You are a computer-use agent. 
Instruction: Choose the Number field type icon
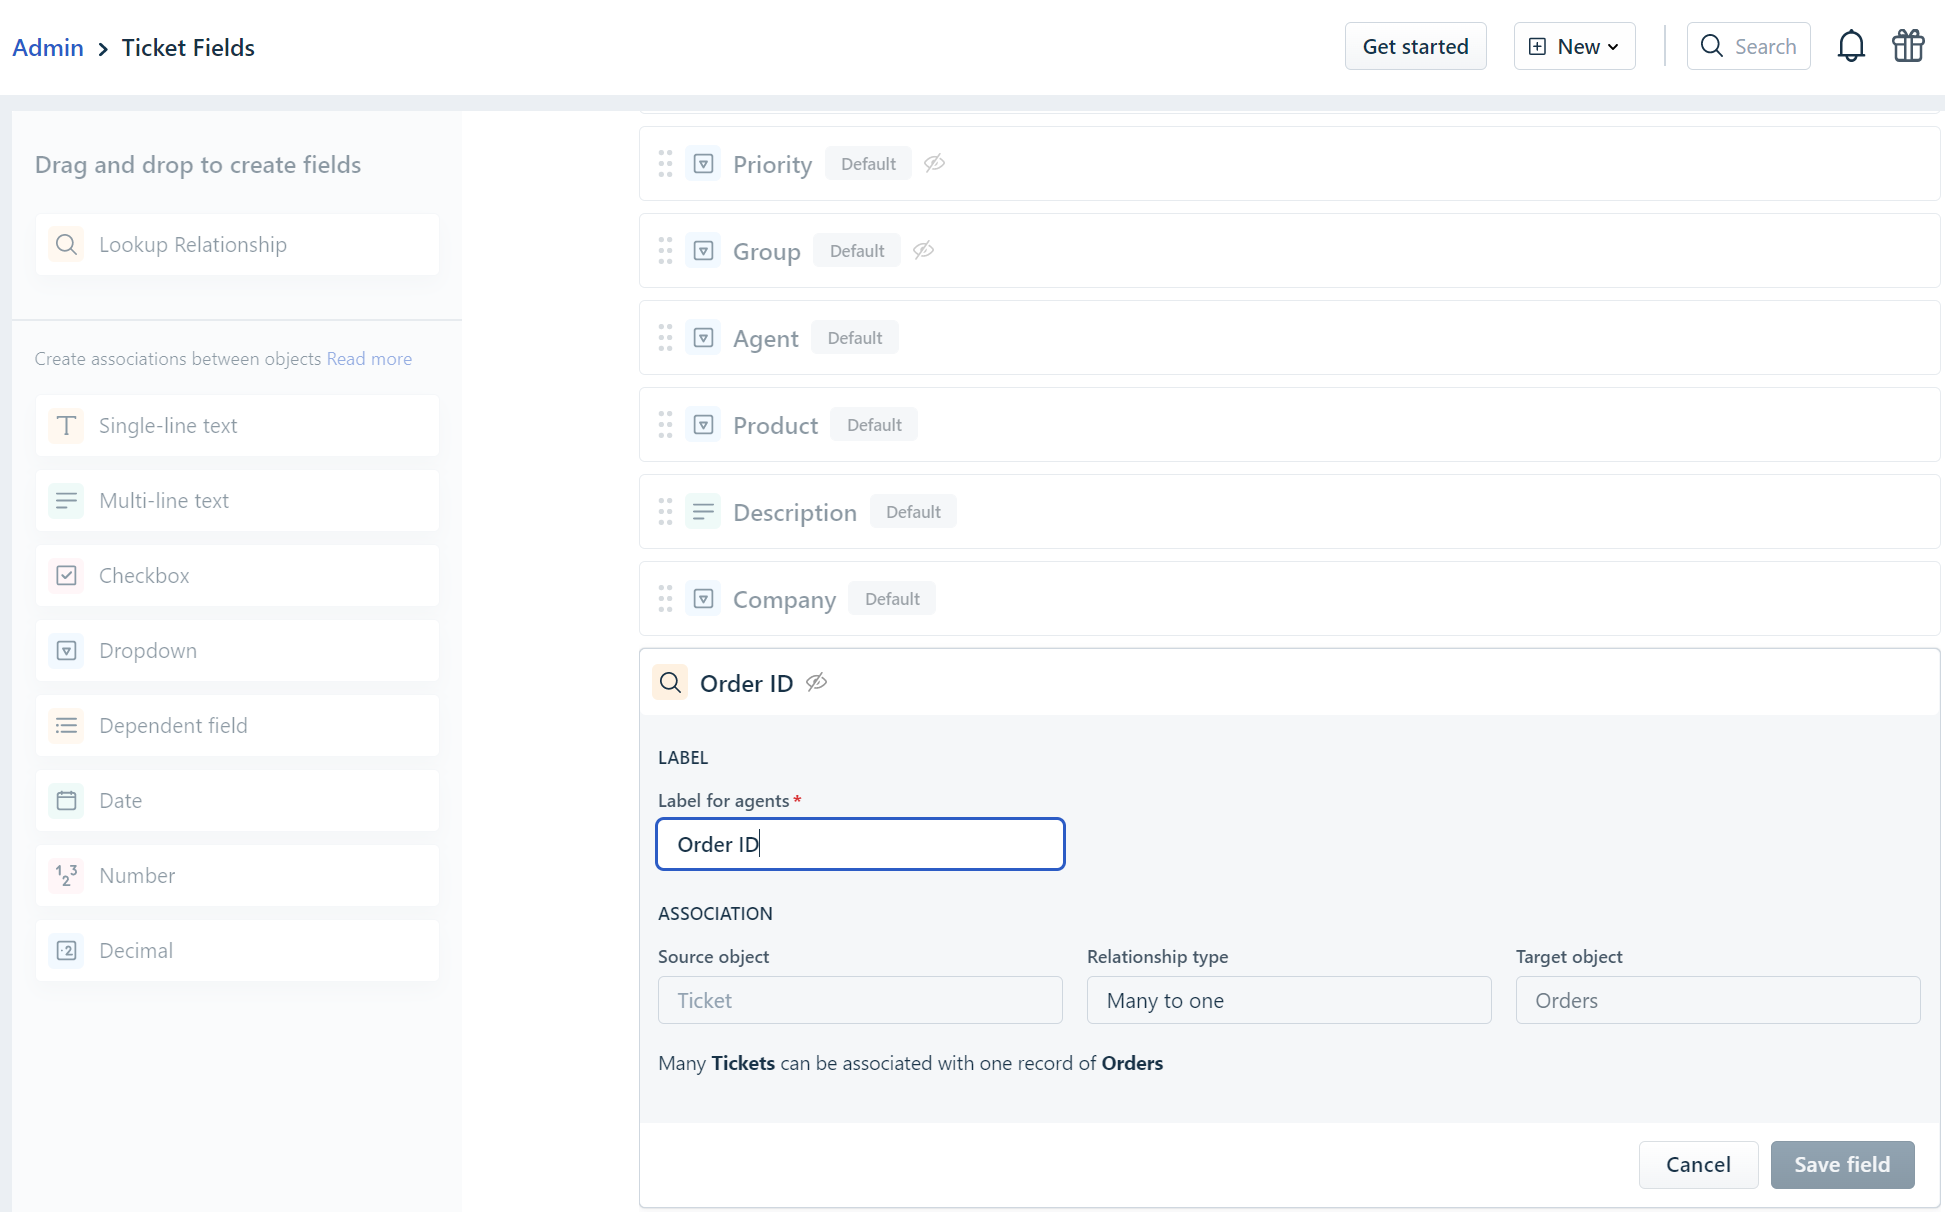tap(66, 876)
